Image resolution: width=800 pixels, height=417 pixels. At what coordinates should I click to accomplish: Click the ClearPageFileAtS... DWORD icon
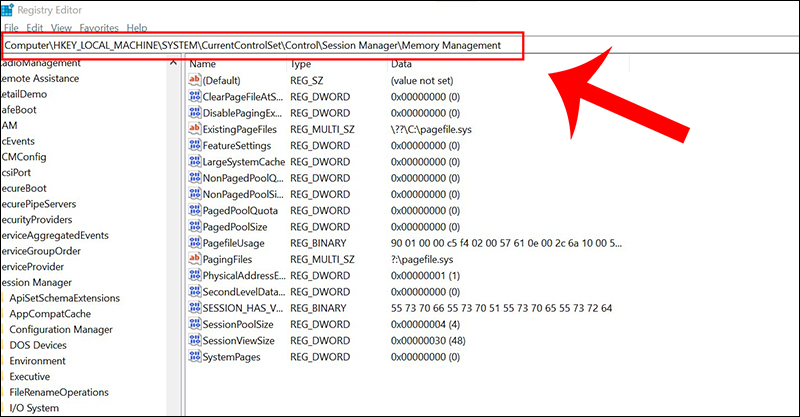pos(194,96)
